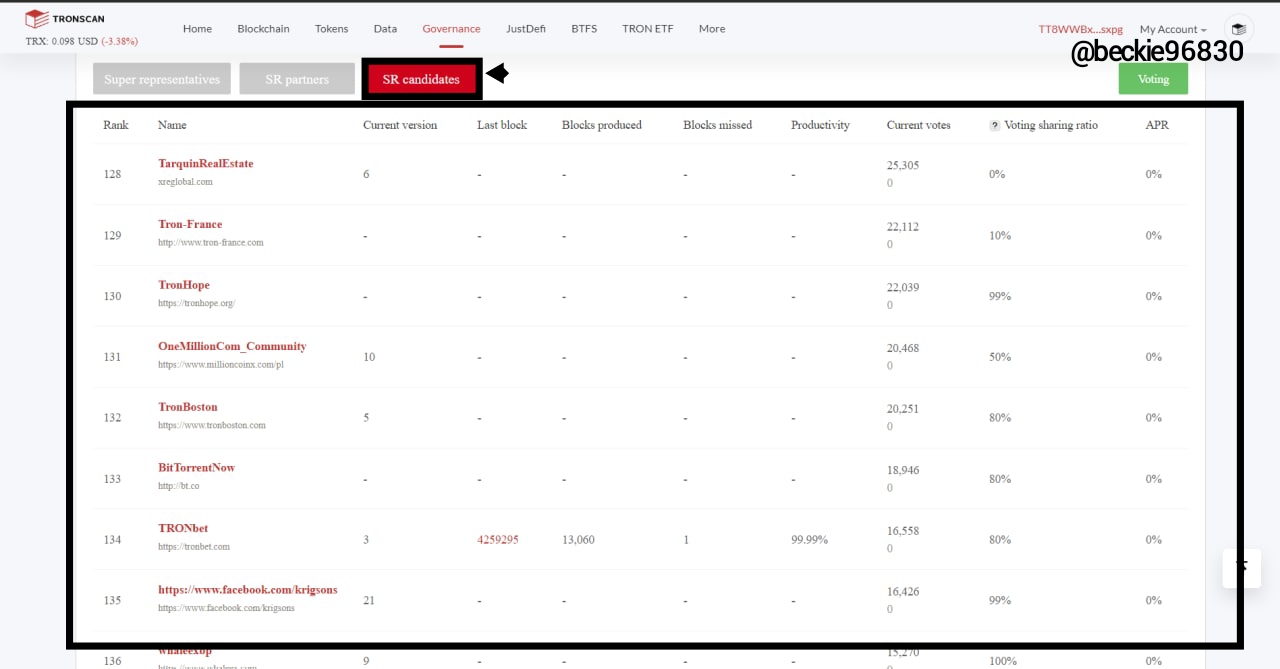Open the cube icon in top-right corner
Viewport: 1280px width, 669px height.
pos(1238,30)
